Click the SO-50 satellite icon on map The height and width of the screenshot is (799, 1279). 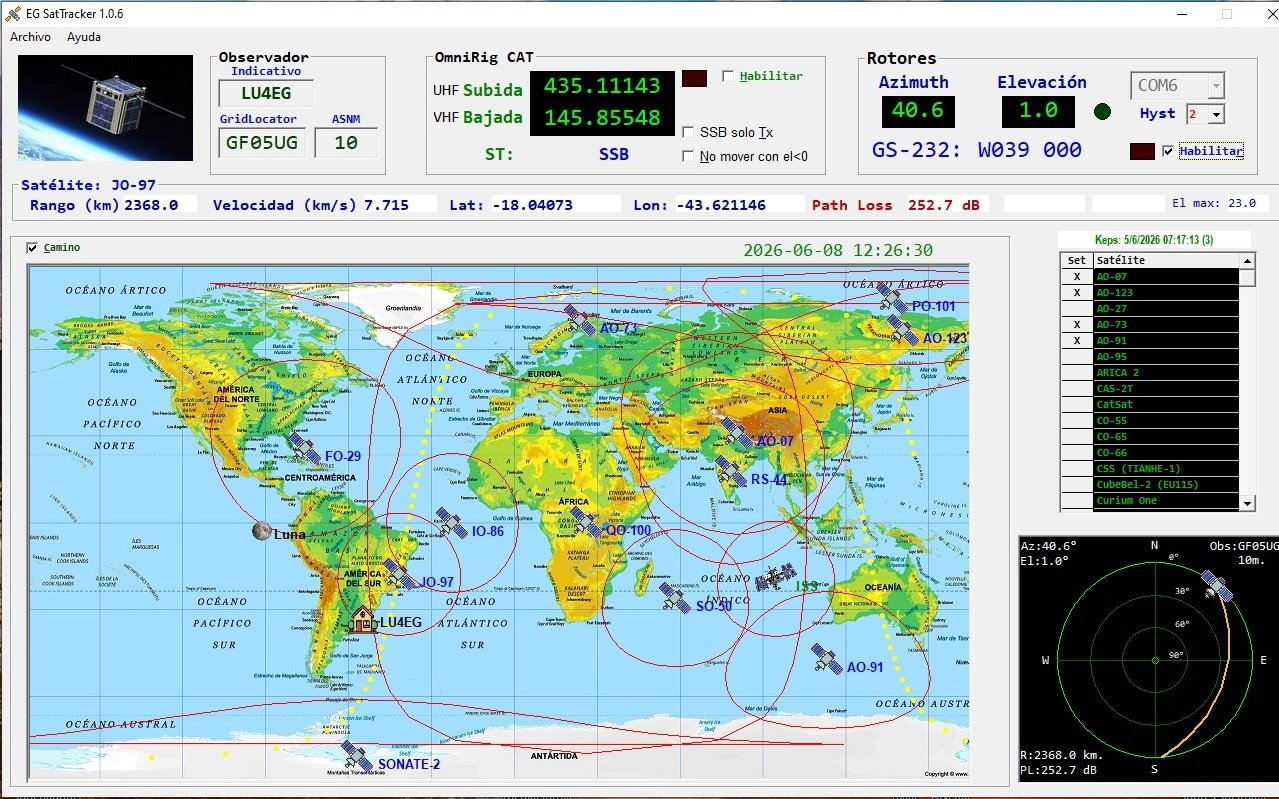click(x=675, y=598)
